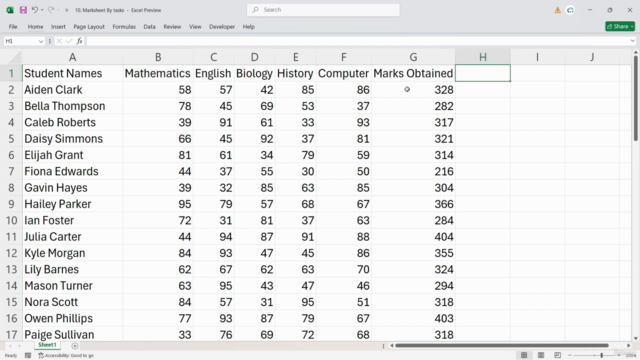Open the Formulas tab
Viewport: 640px width, 360px height.
coord(124,27)
